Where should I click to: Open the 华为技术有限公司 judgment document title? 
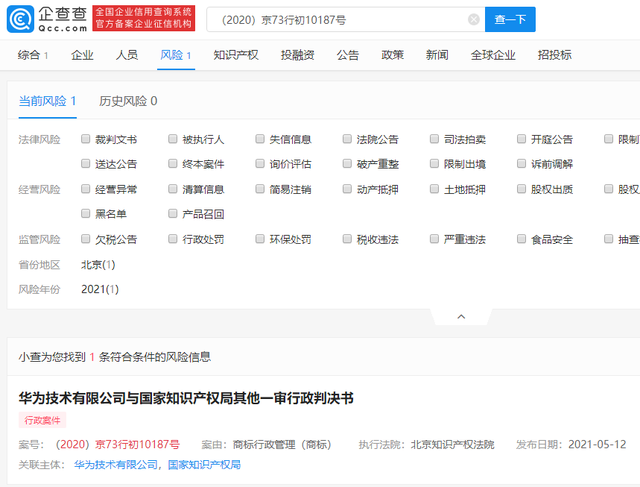[186, 398]
